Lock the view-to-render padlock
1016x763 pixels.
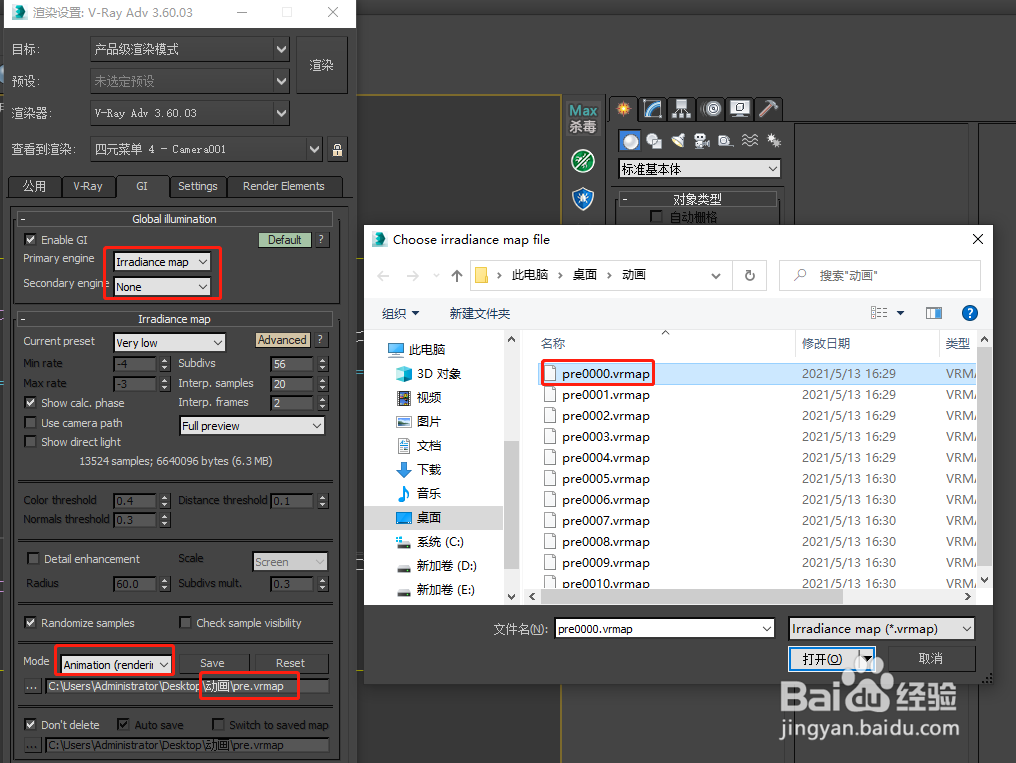coord(338,150)
